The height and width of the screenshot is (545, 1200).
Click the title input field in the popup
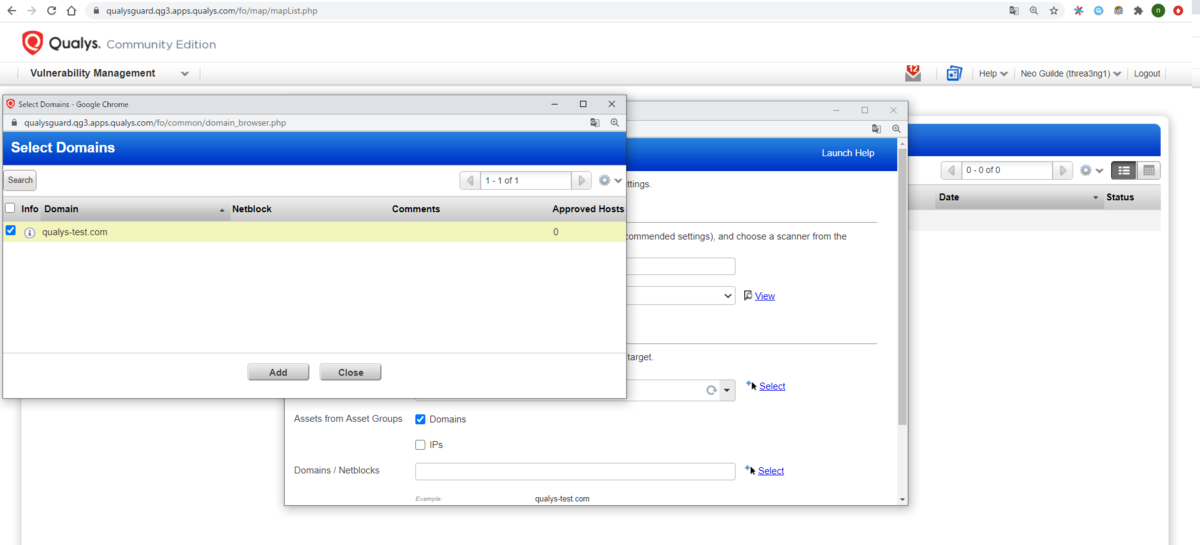tap(681, 266)
